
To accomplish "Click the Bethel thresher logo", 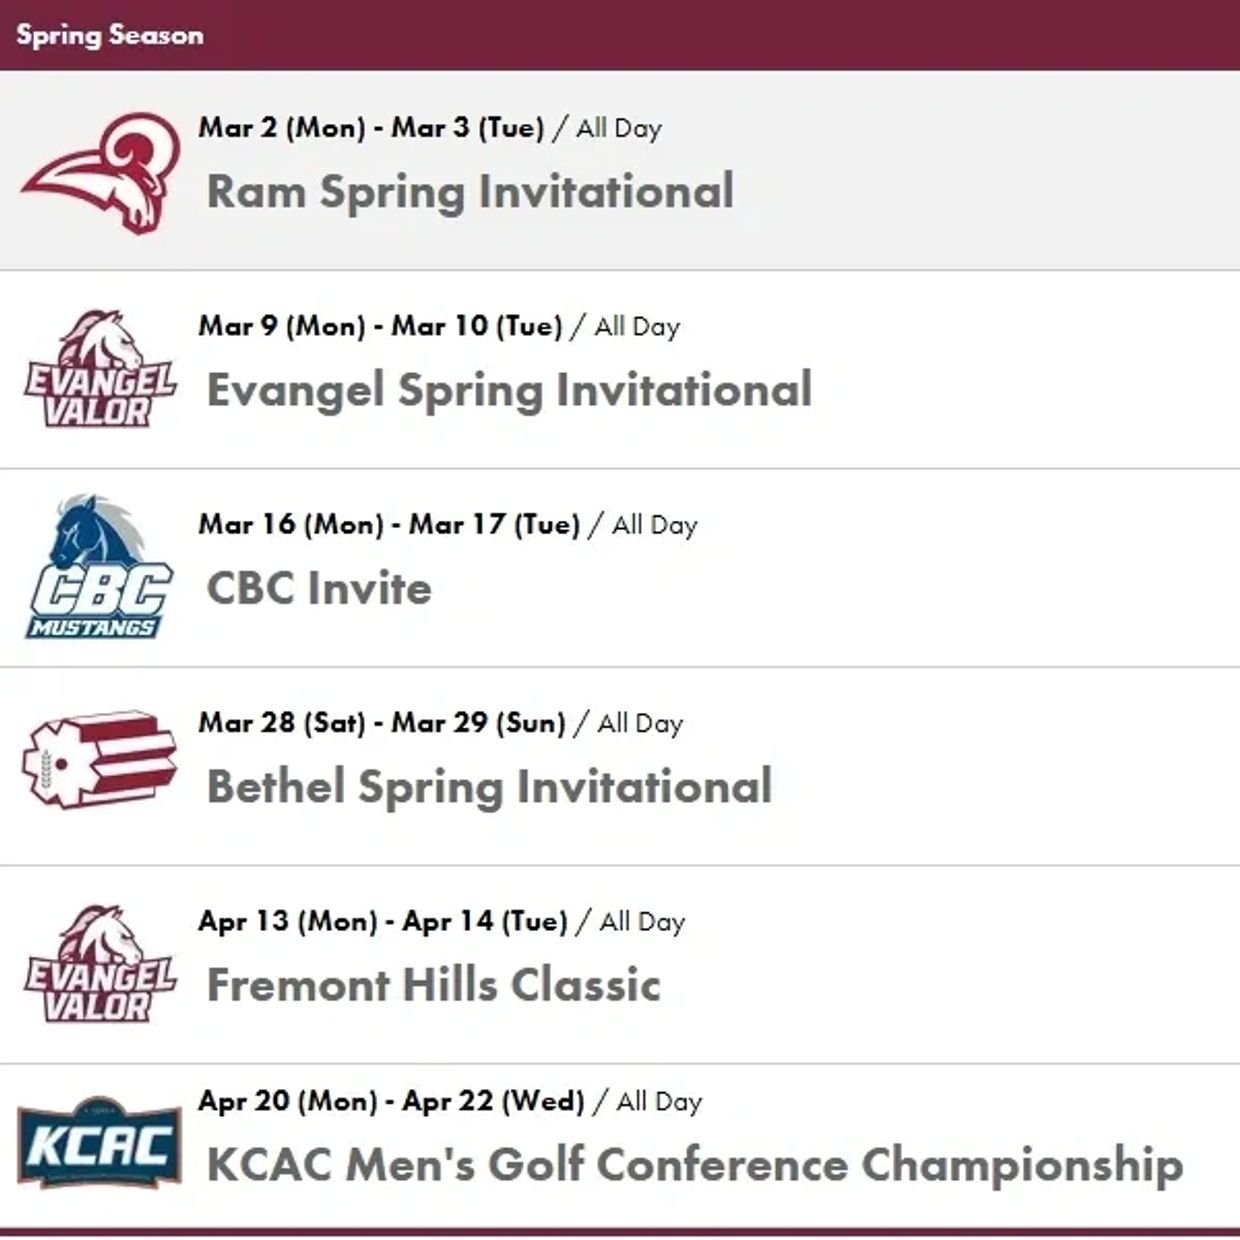I will (99, 760).
